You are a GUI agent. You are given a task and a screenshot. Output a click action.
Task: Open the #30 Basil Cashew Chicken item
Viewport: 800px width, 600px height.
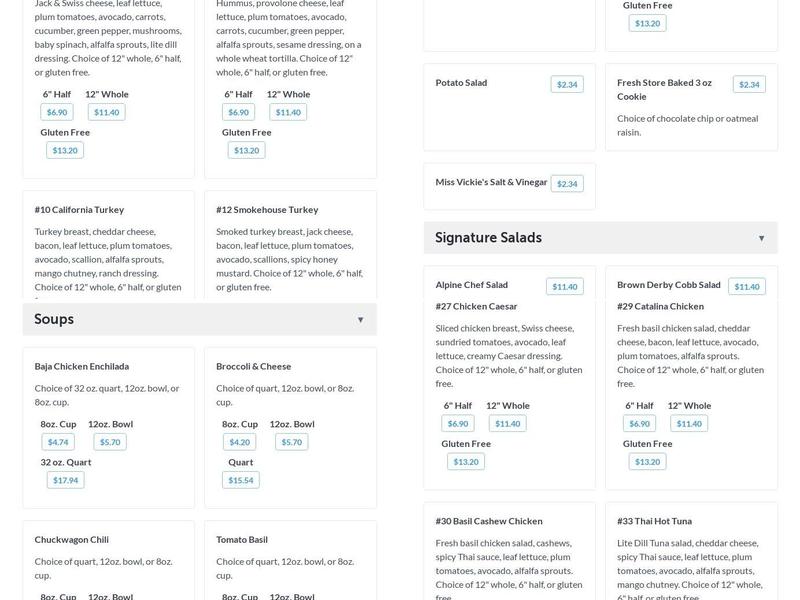pyautogui.click(x=489, y=521)
